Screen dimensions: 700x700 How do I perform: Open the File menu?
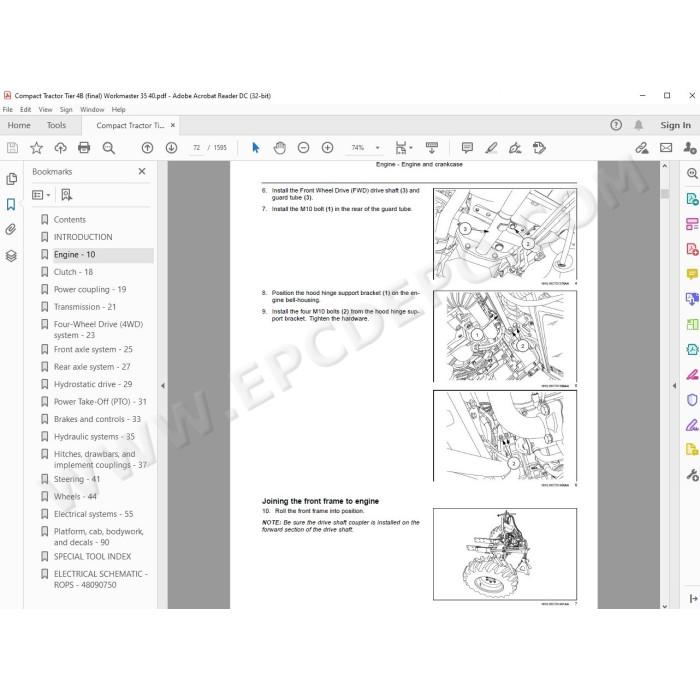[x=8, y=109]
